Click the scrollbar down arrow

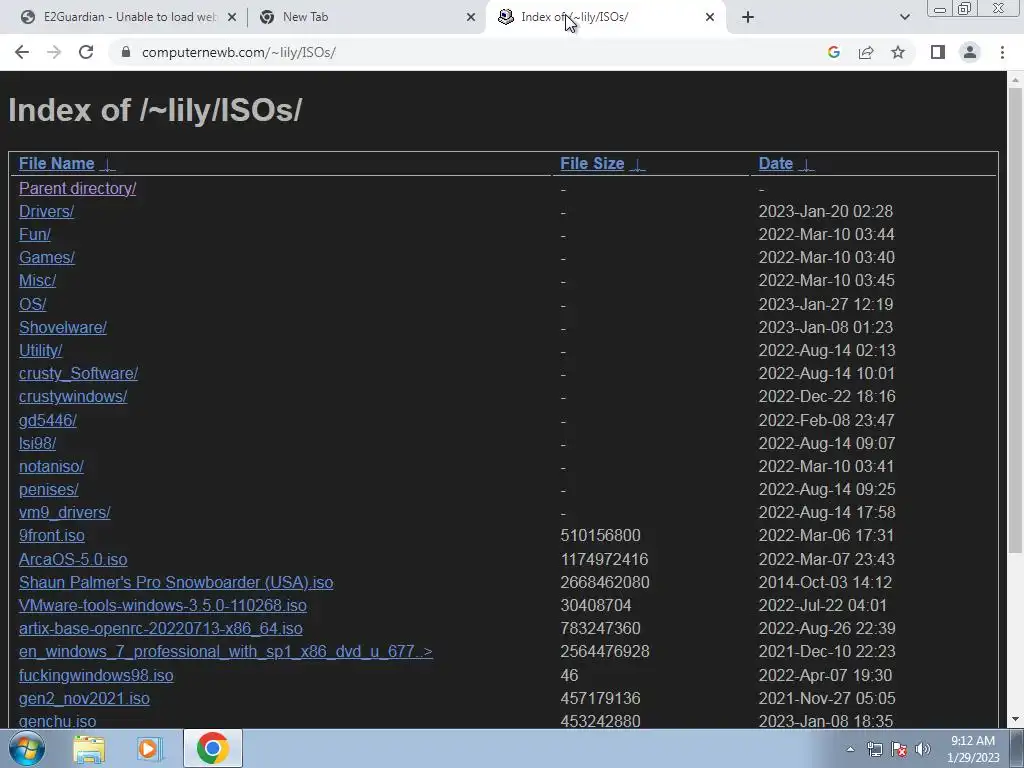(x=1015, y=720)
